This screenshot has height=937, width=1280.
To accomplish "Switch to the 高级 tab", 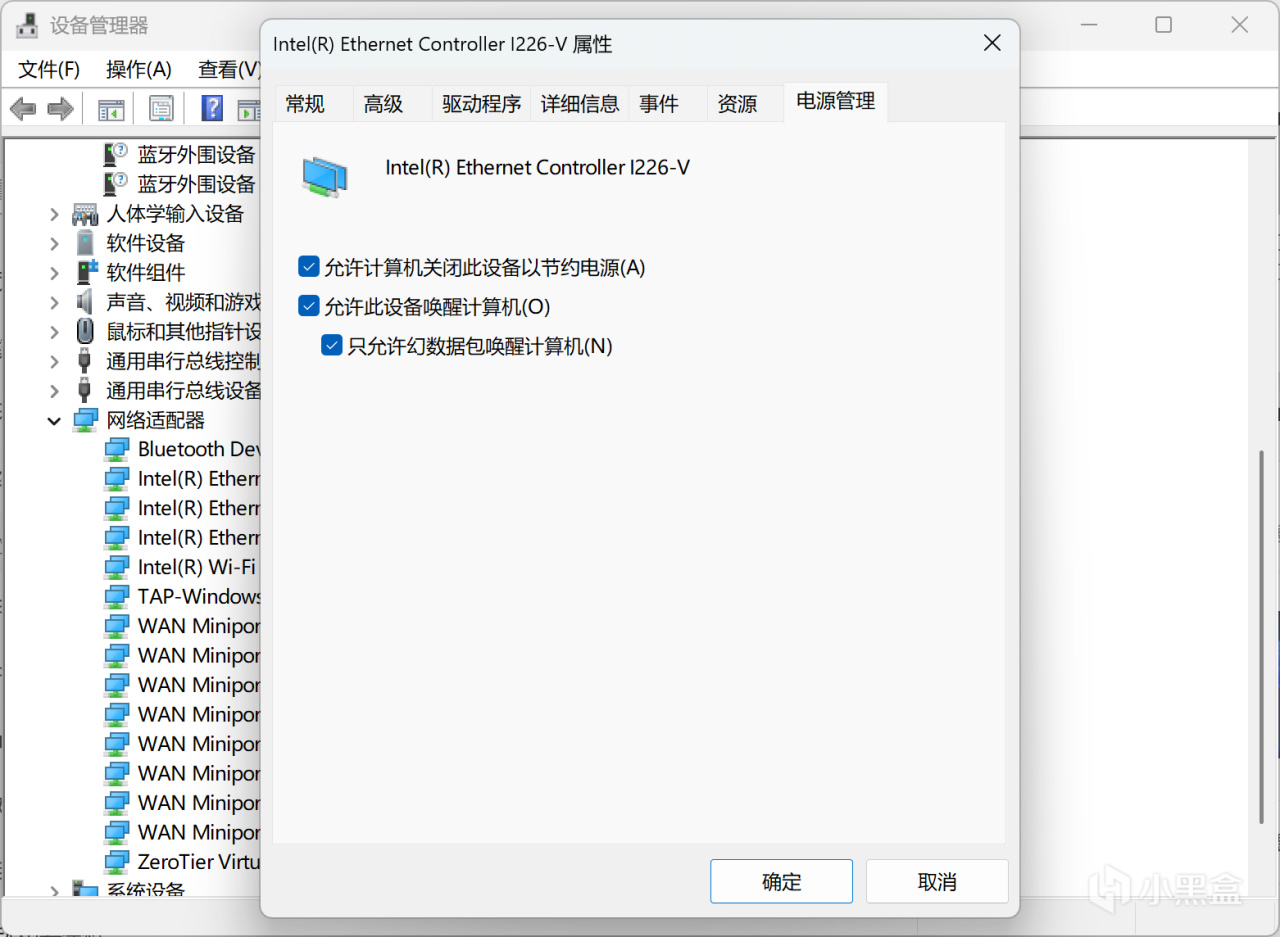I will point(392,104).
